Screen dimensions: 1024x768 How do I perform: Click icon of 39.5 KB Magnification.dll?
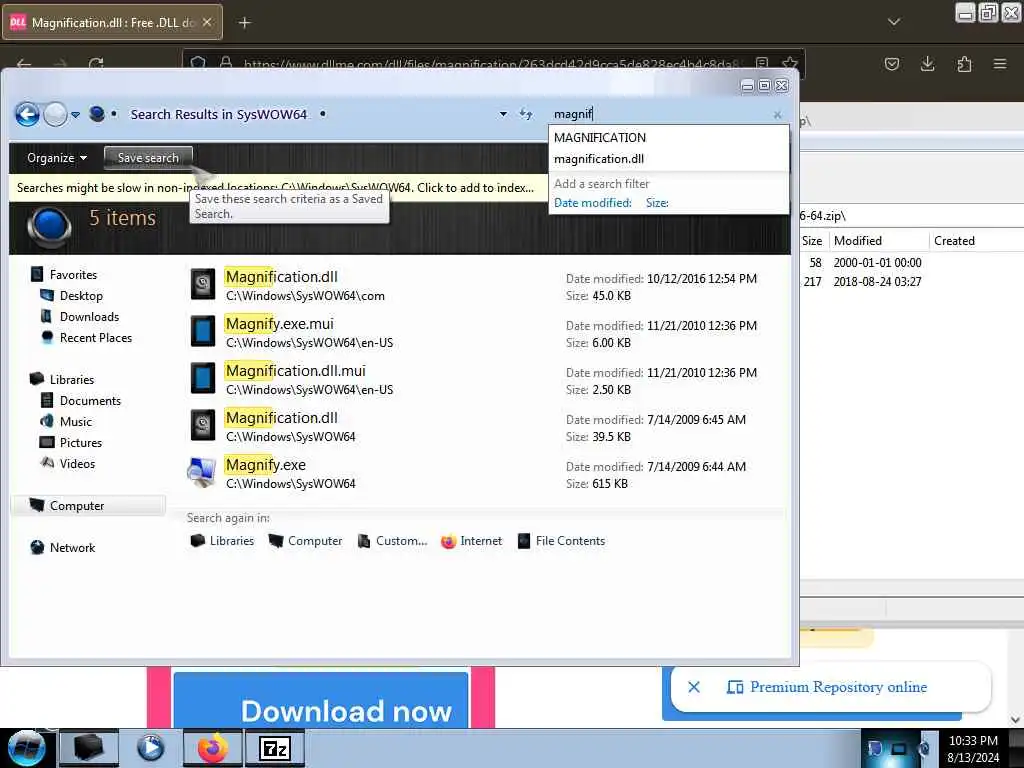click(202, 425)
